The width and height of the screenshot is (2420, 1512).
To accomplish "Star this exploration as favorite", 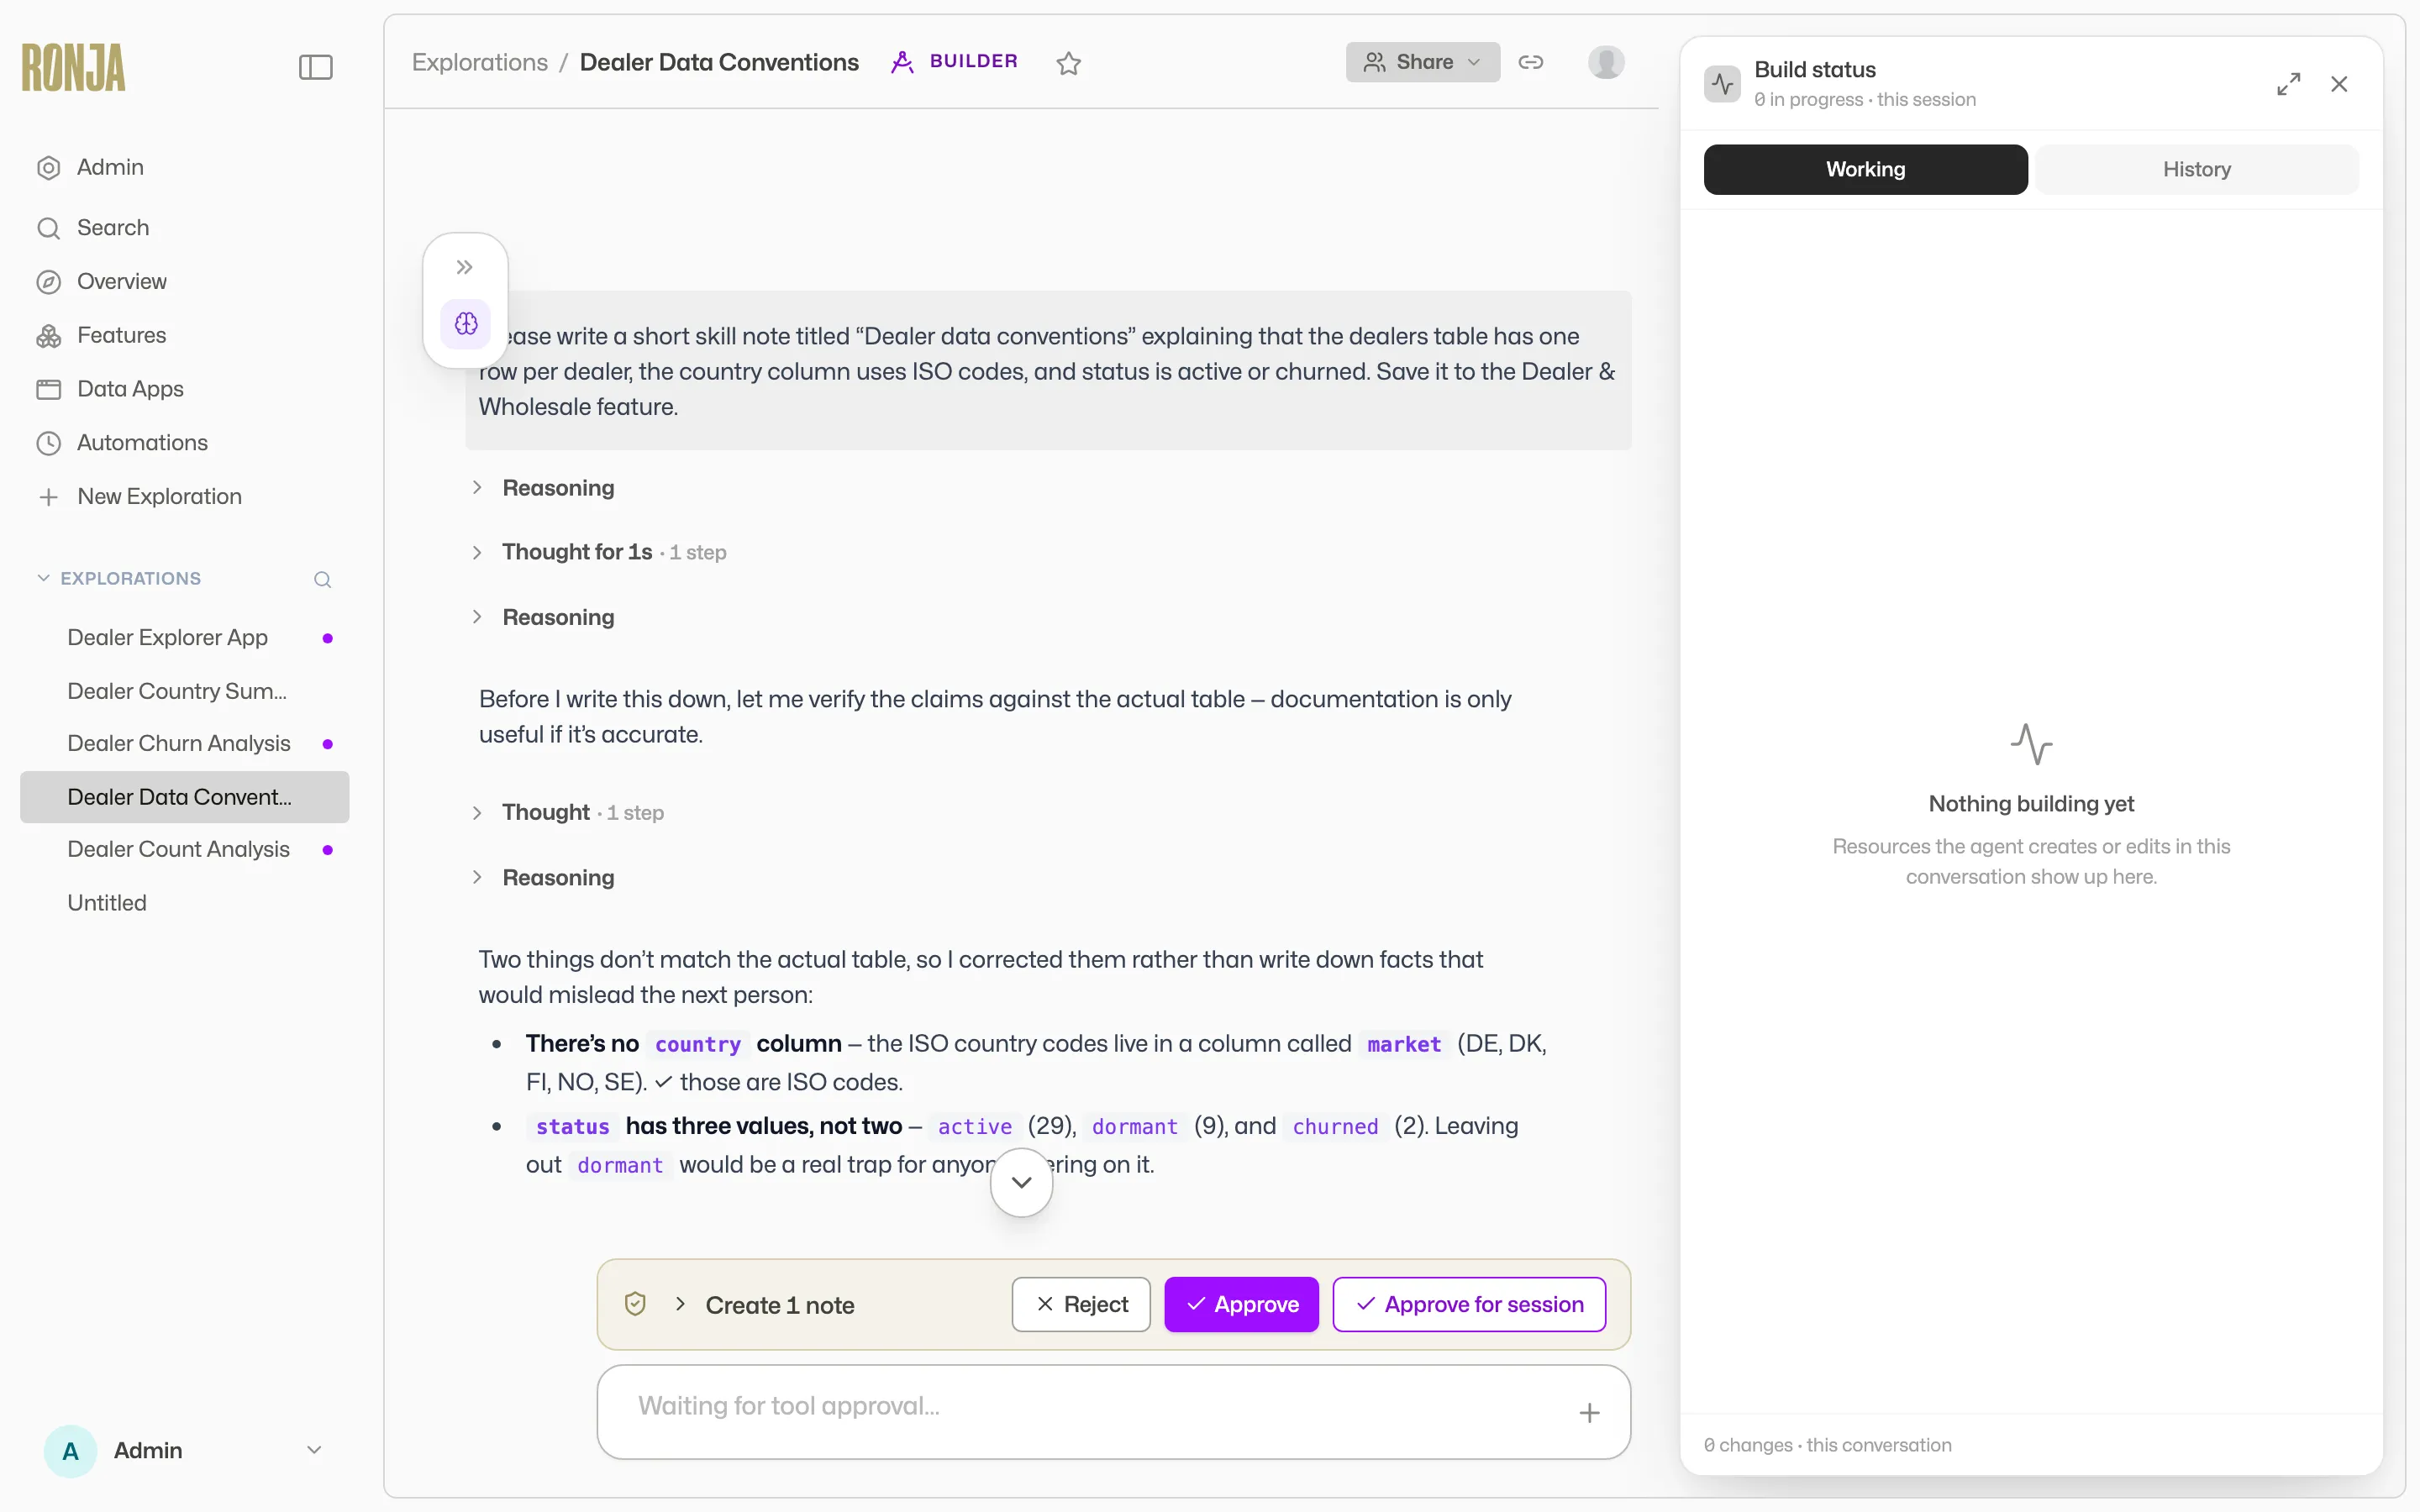I will 1069,63.
